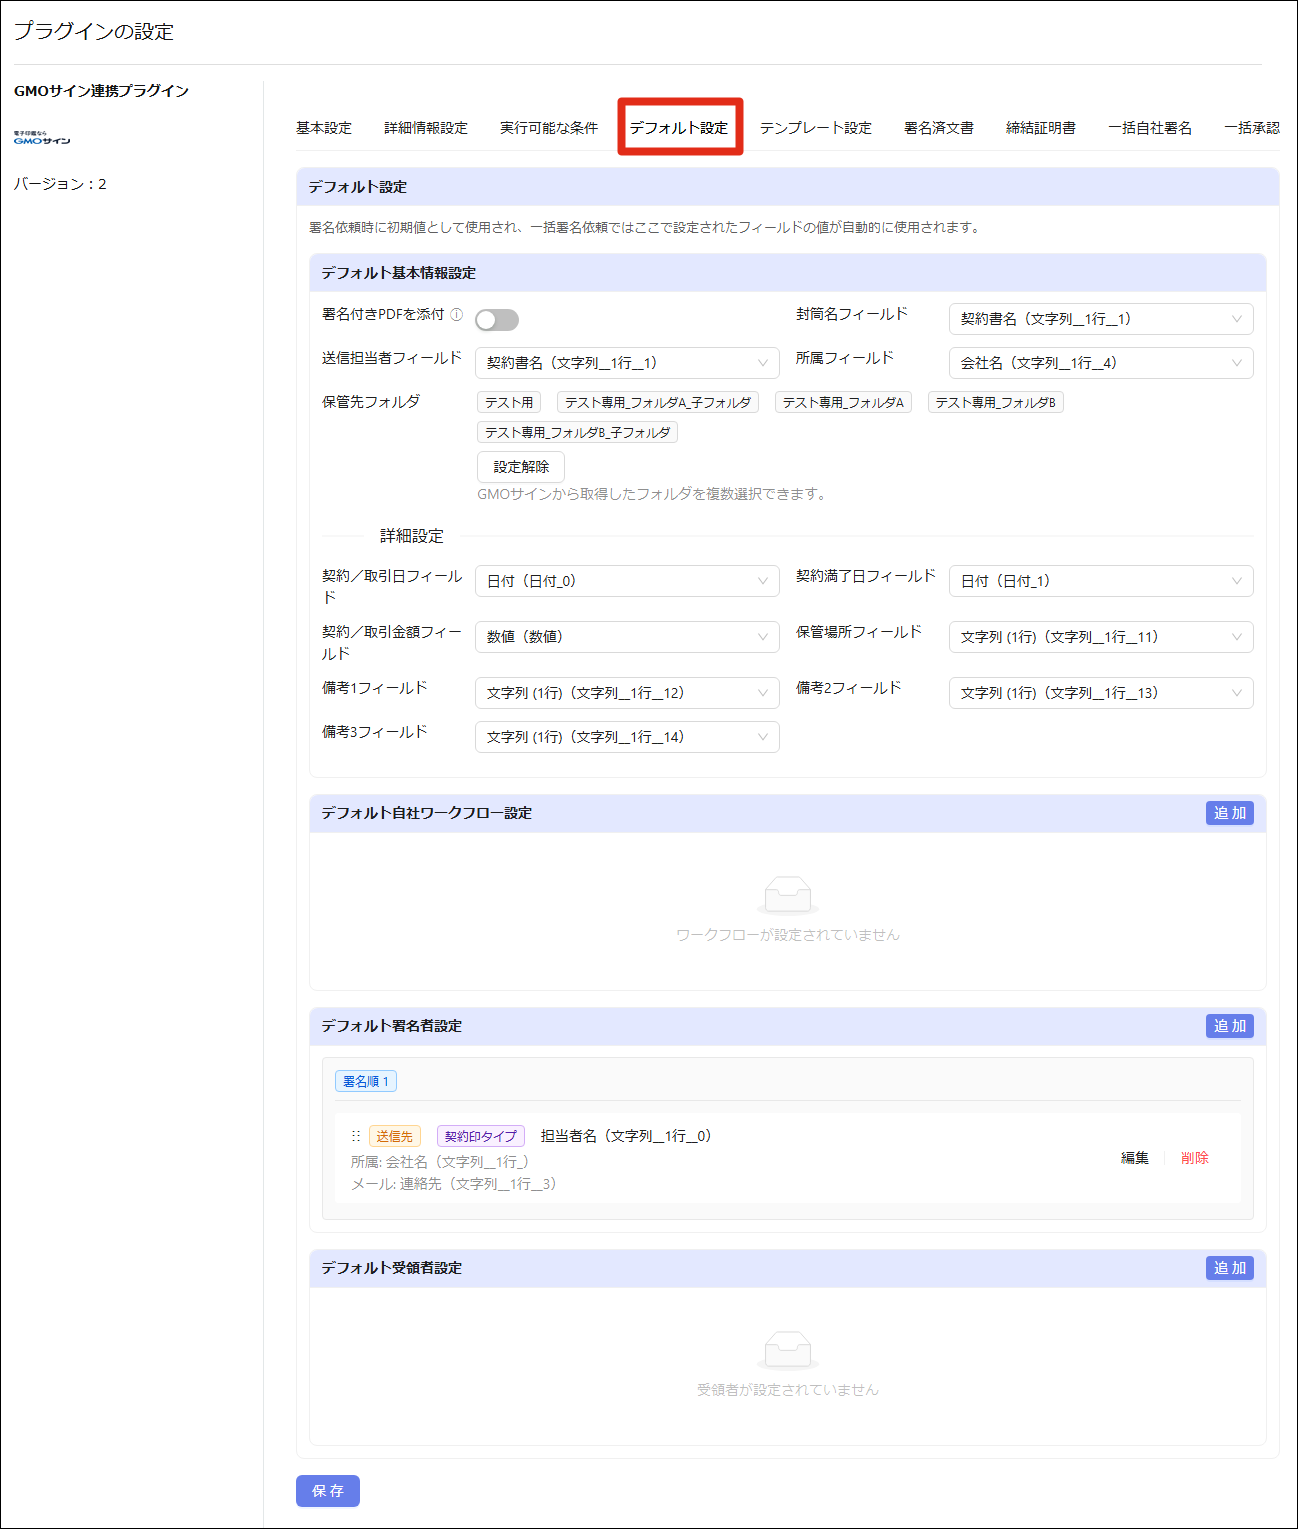
Task: Open the 契約／取引金額フィールド dropdown
Action: (627, 637)
